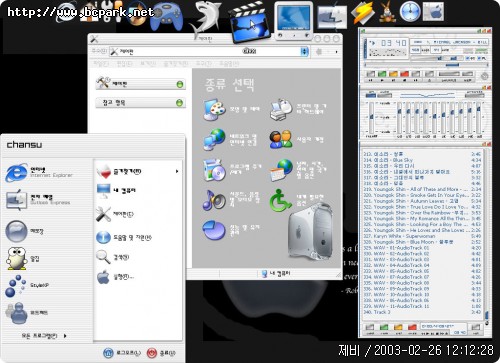Viewport: 500px width, 363px height.
Task: Expand the Favorites submenu arrow in start menu
Action: point(177,171)
